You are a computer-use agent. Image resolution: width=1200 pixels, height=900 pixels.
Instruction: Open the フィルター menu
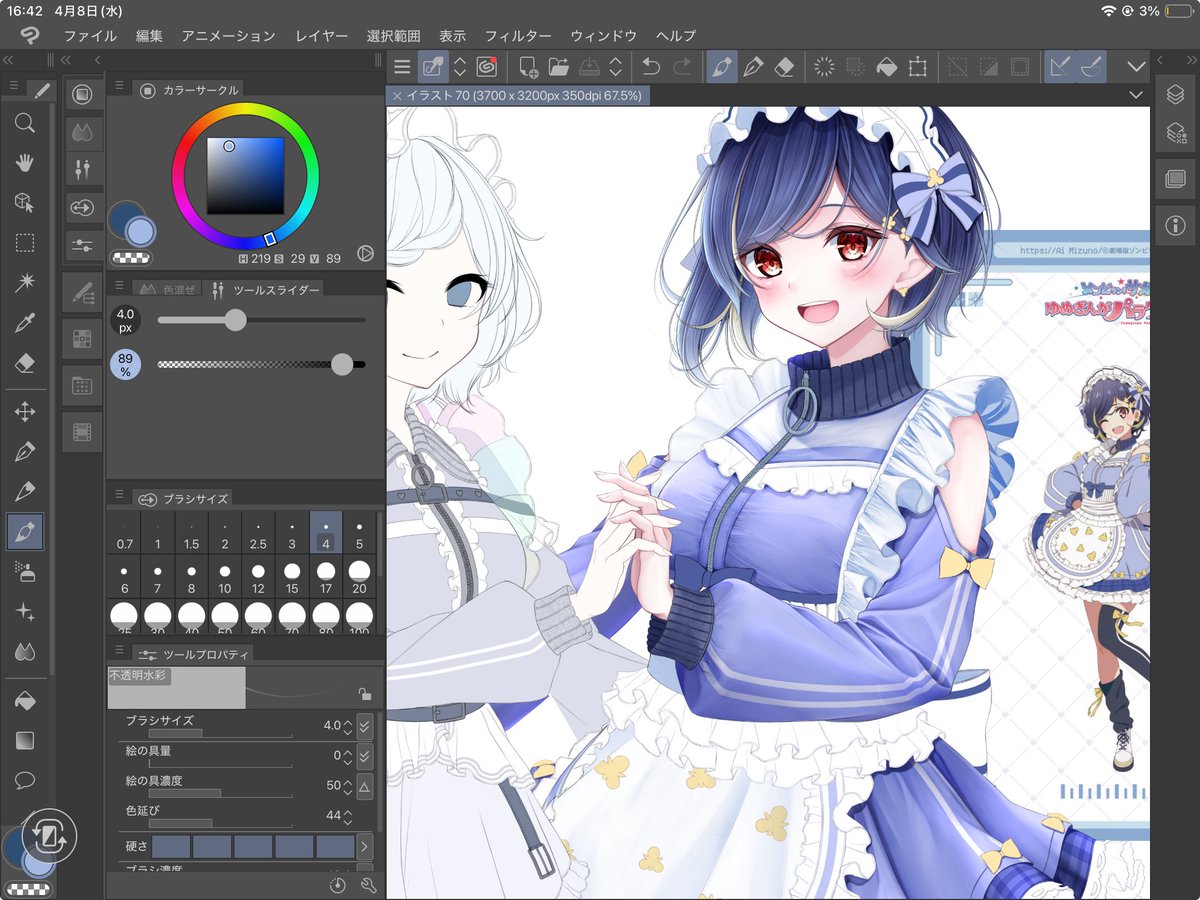518,35
